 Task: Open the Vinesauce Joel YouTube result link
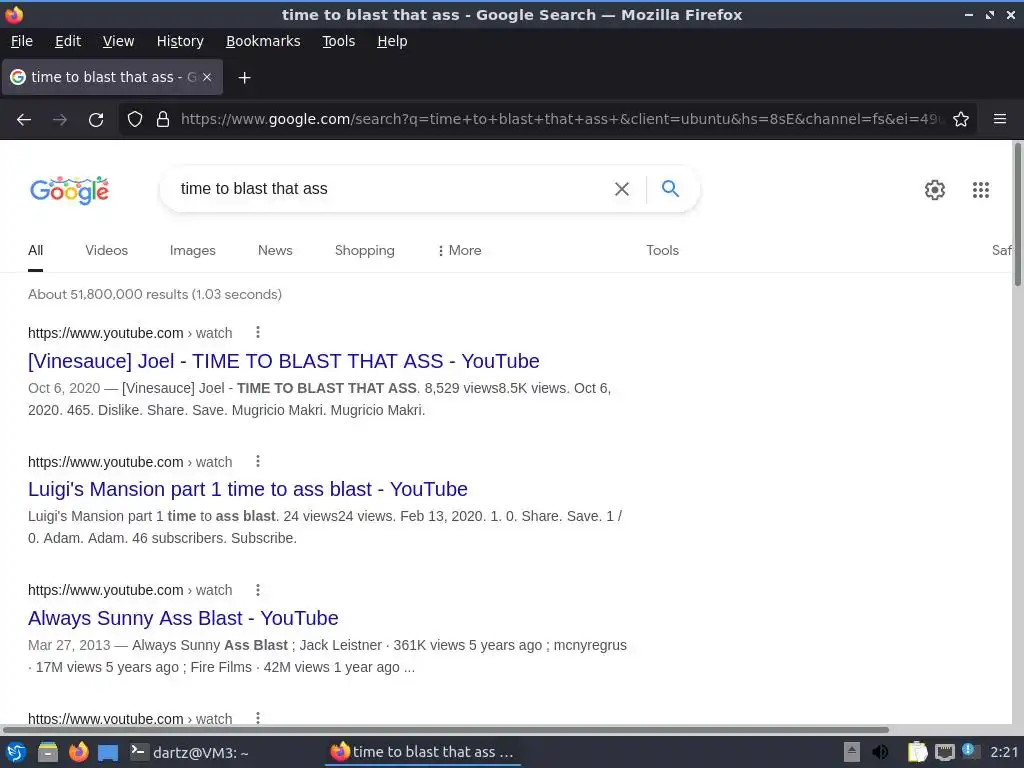[283, 361]
